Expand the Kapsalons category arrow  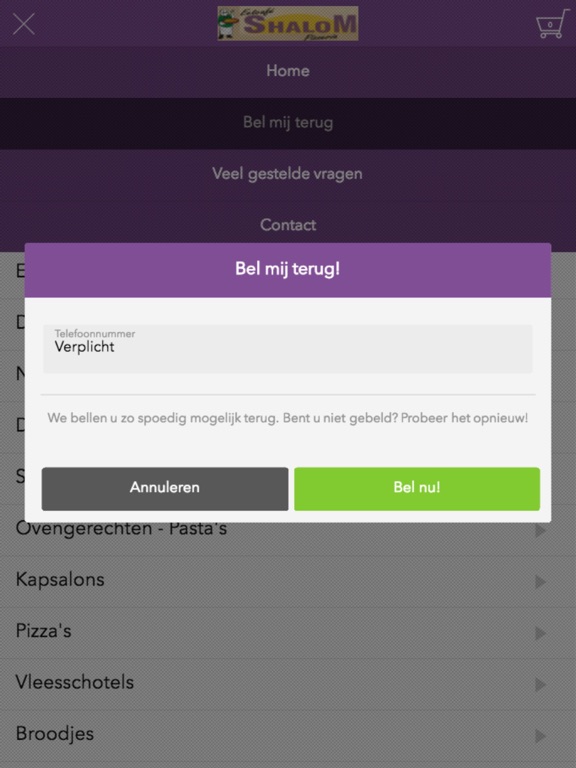tap(540, 582)
